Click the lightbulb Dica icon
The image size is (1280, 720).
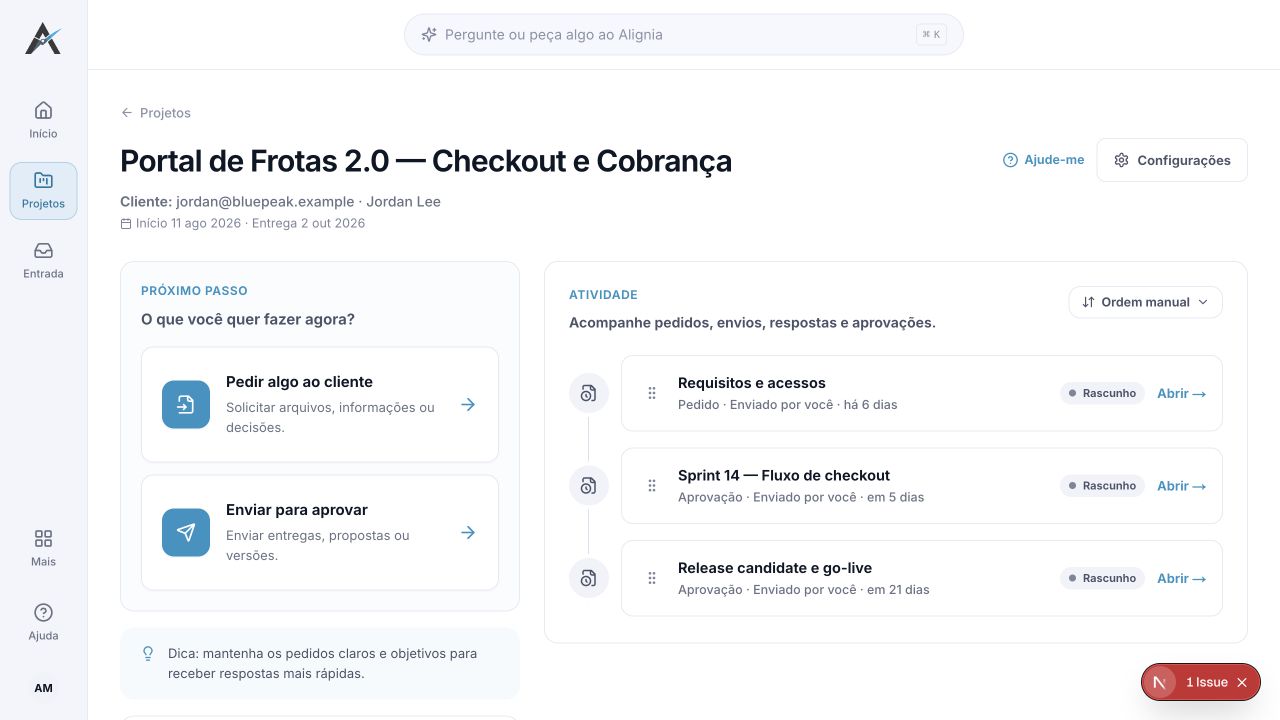pyautogui.click(x=148, y=654)
